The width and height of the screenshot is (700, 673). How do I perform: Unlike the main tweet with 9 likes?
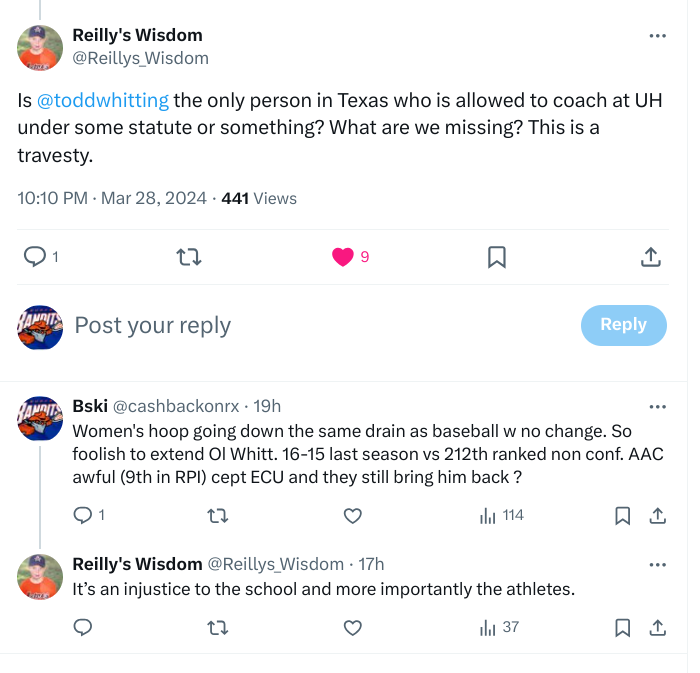coord(343,257)
